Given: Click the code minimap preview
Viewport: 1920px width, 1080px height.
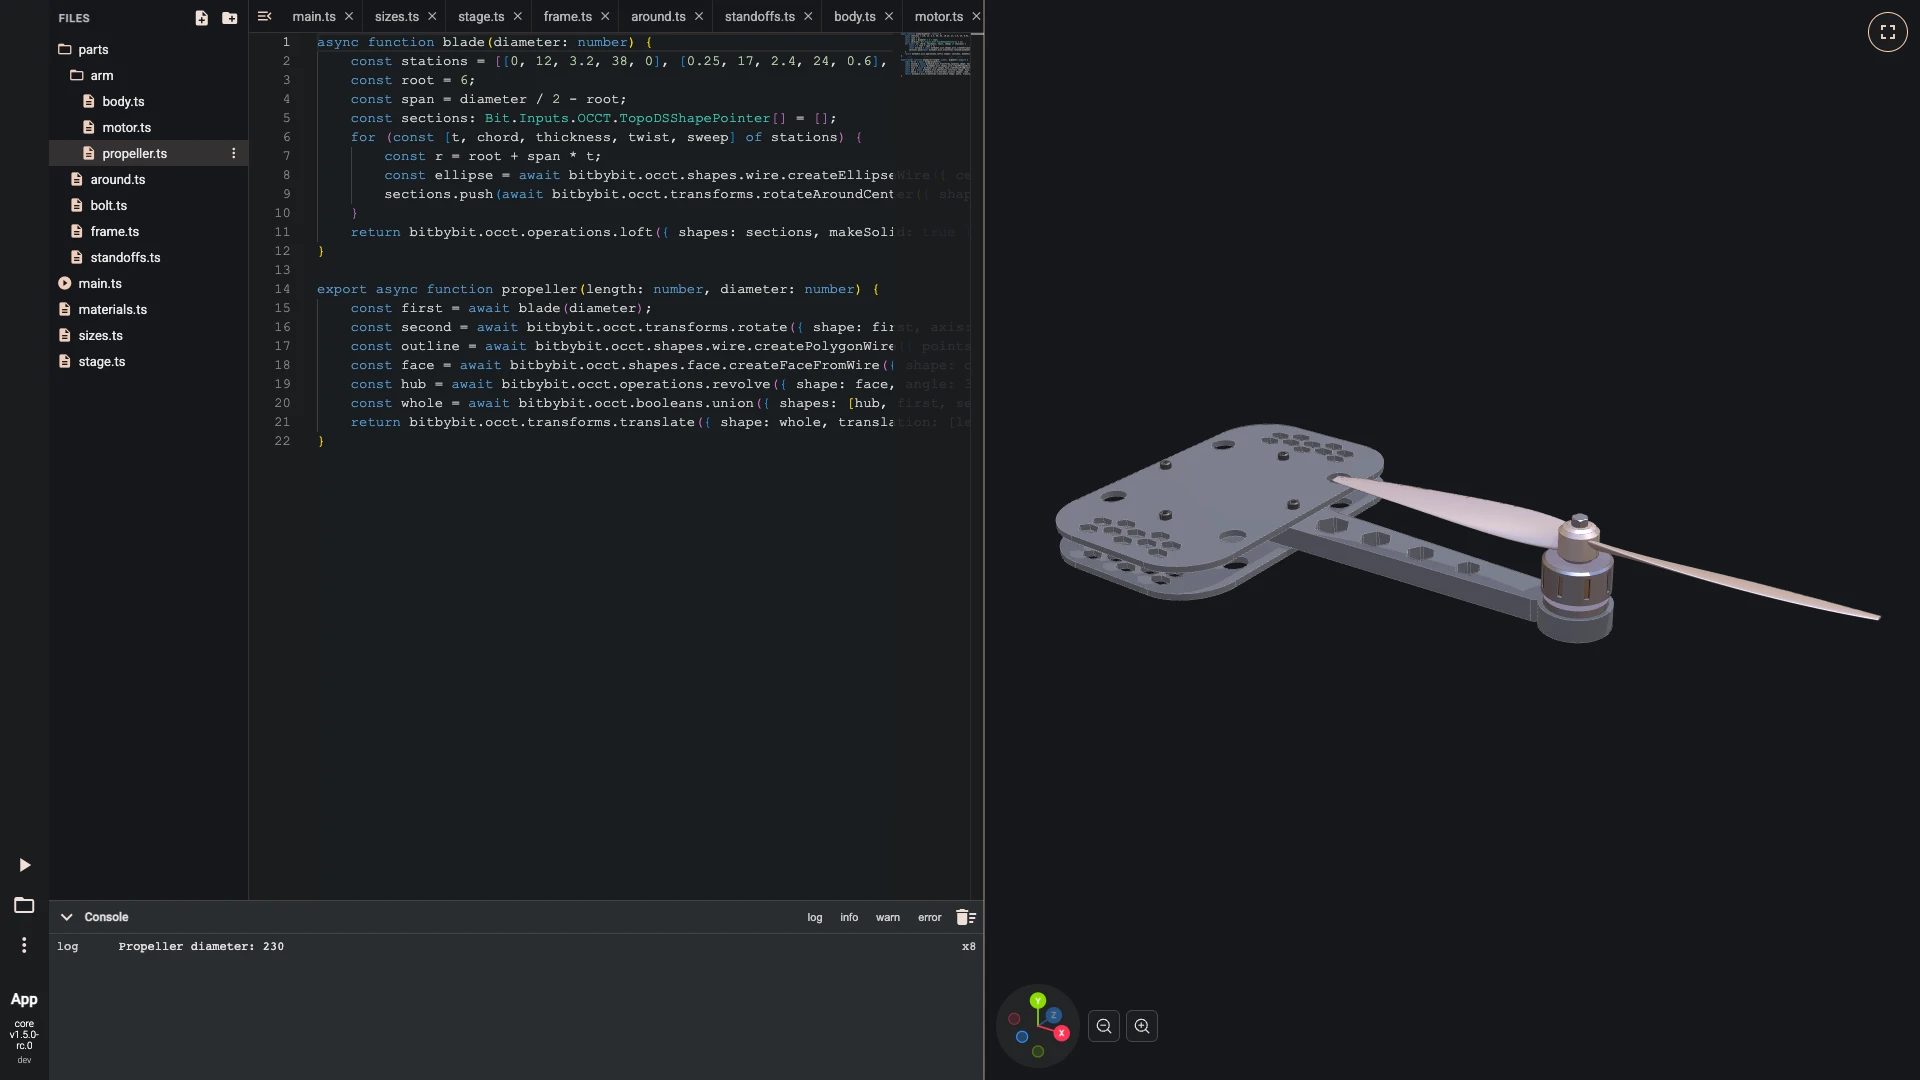Looking at the screenshot, I should pos(937,55).
